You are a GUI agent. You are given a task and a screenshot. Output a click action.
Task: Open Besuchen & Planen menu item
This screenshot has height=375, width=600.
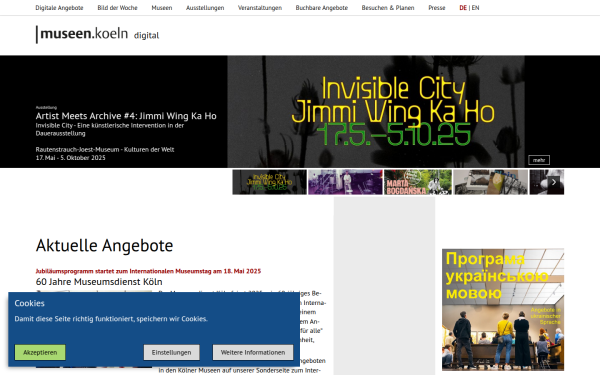388,8
